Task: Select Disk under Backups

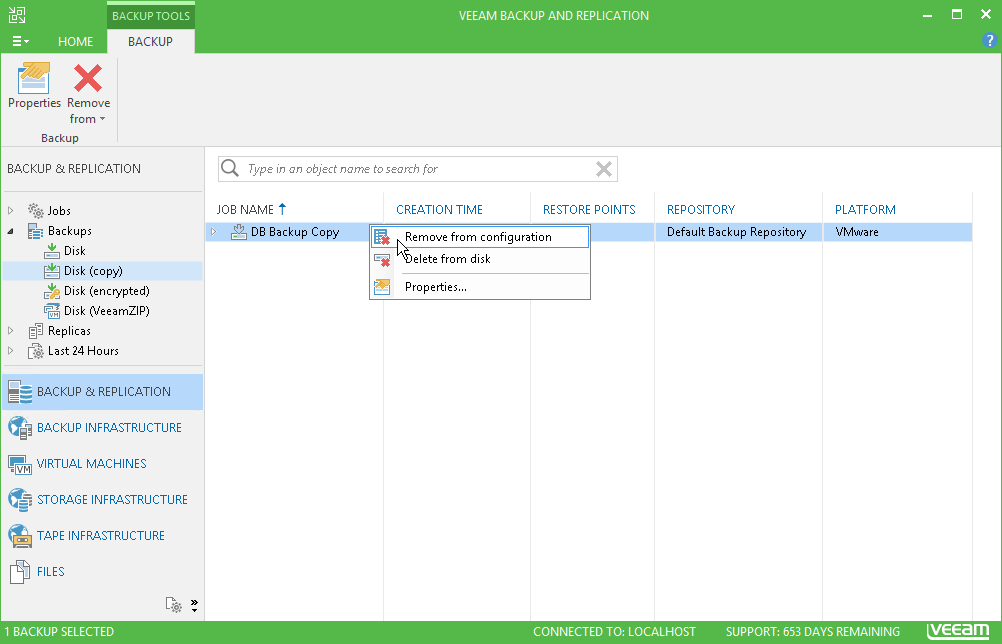Action: (x=74, y=250)
